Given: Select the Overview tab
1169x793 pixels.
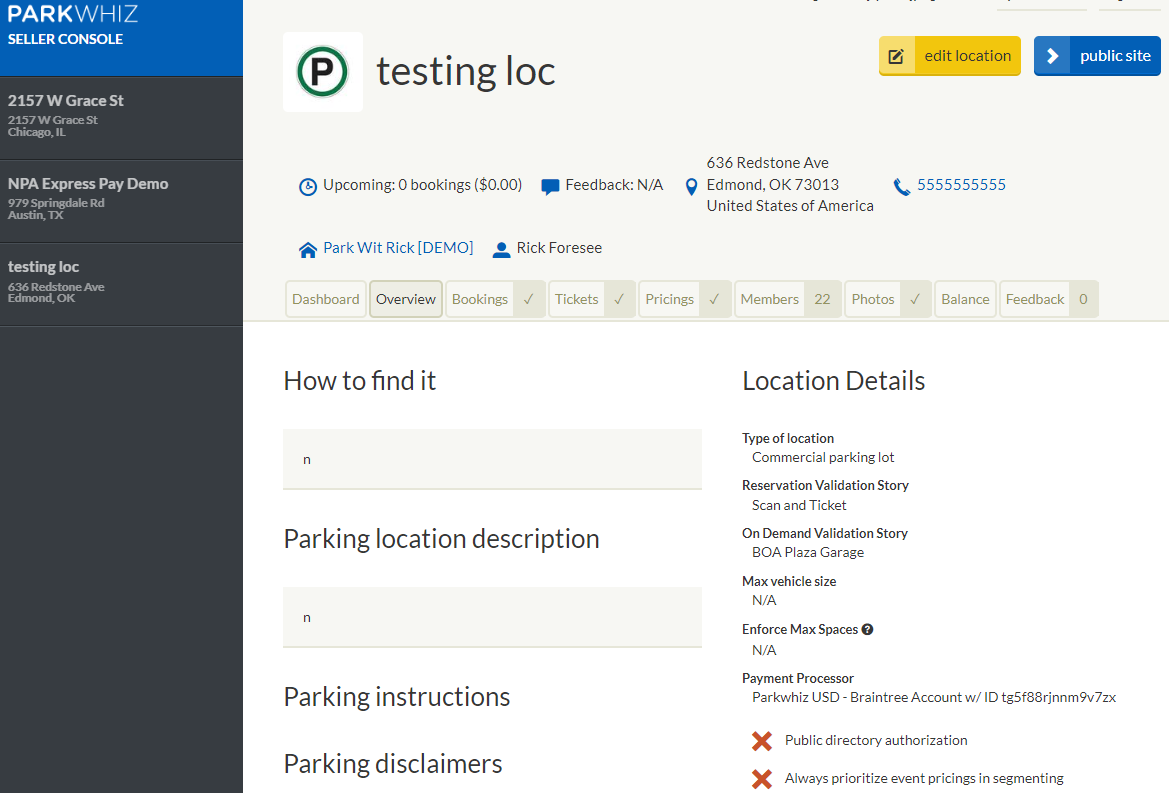Looking at the screenshot, I should click(406, 299).
